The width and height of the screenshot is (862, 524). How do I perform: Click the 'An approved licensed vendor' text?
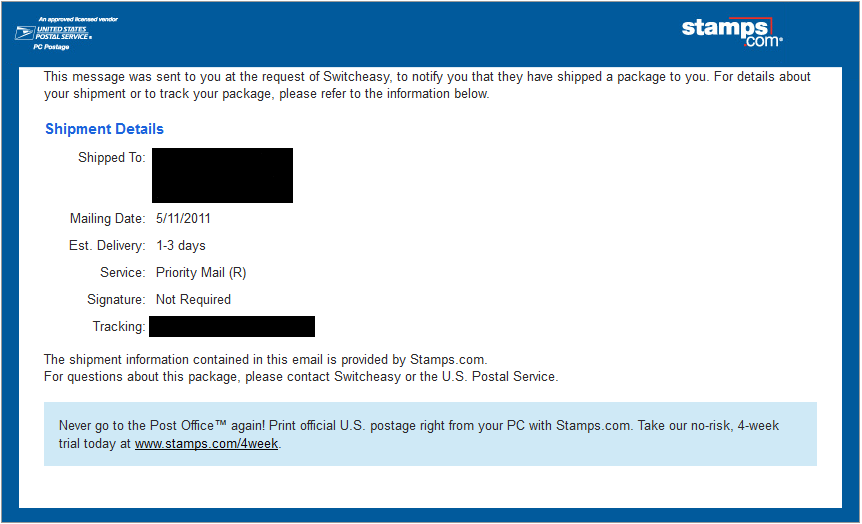pyautogui.click(x=78, y=19)
